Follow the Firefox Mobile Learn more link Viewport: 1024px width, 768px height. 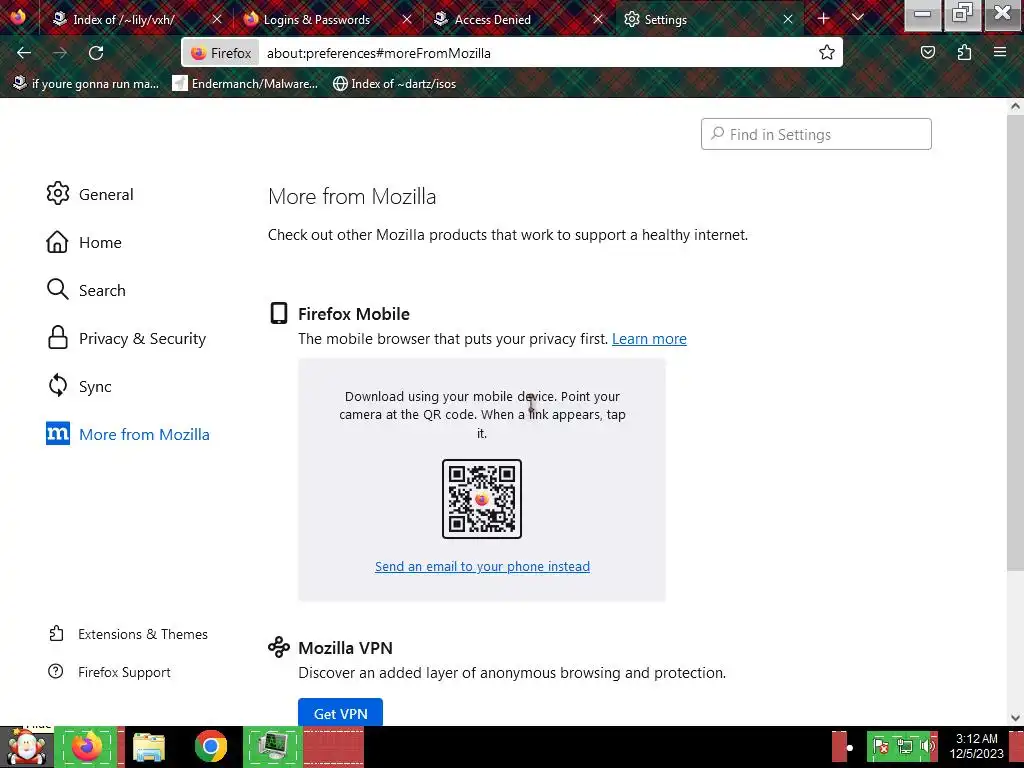click(649, 339)
